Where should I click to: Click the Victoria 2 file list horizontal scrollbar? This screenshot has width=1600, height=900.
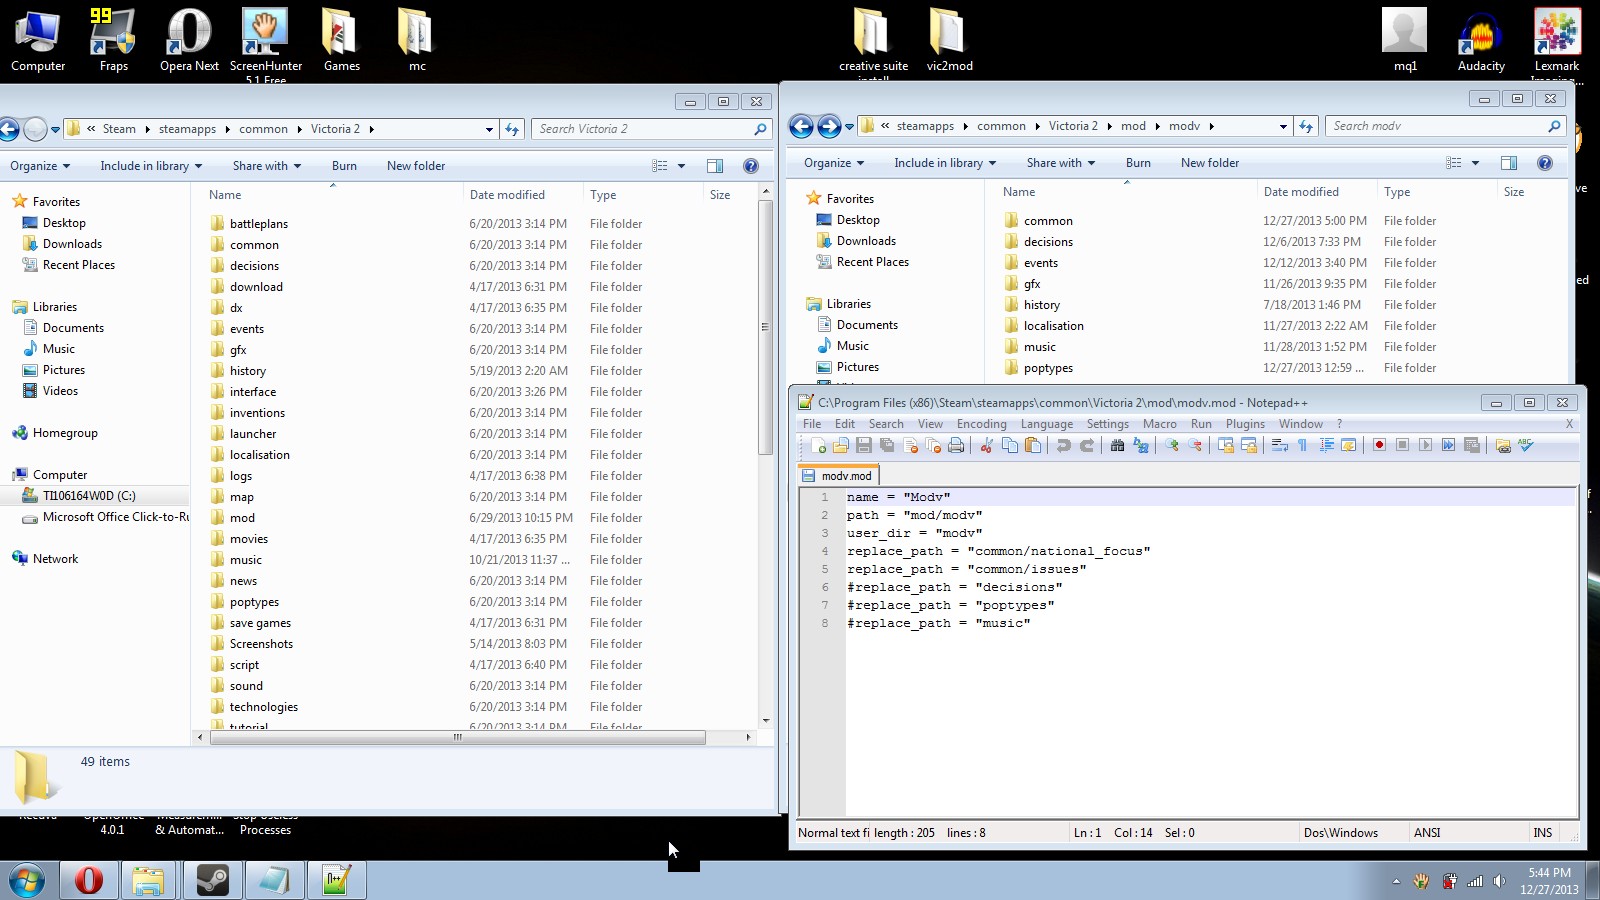[457, 737]
